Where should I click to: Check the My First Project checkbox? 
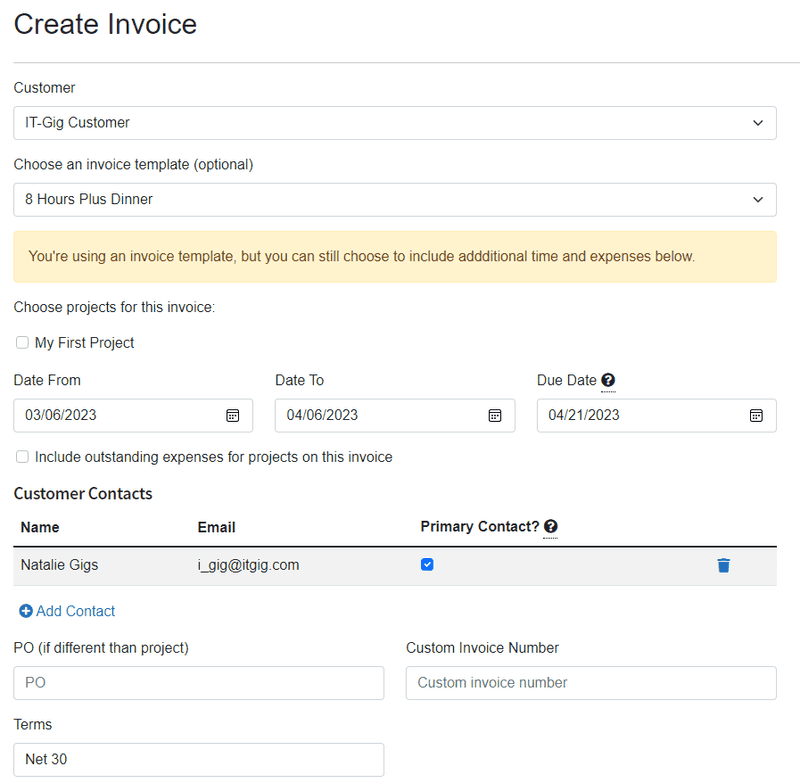22,342
